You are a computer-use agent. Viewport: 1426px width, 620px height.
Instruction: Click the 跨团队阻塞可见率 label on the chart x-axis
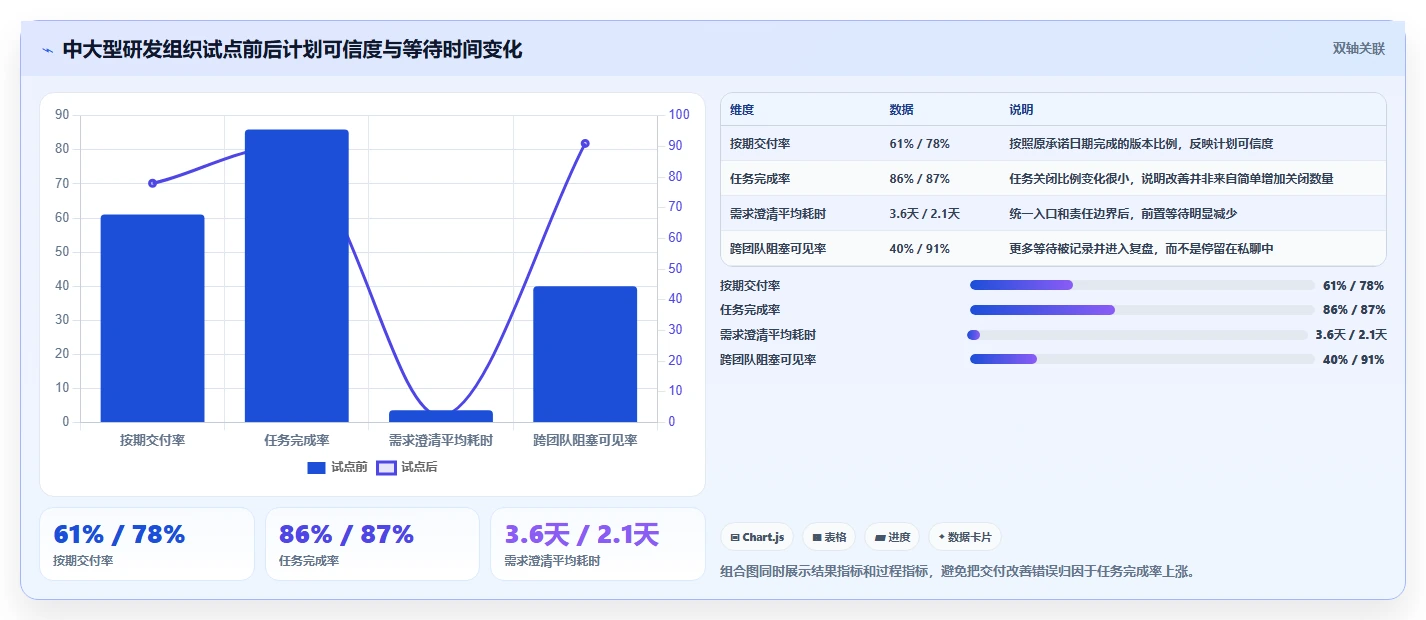pos(585,440)
